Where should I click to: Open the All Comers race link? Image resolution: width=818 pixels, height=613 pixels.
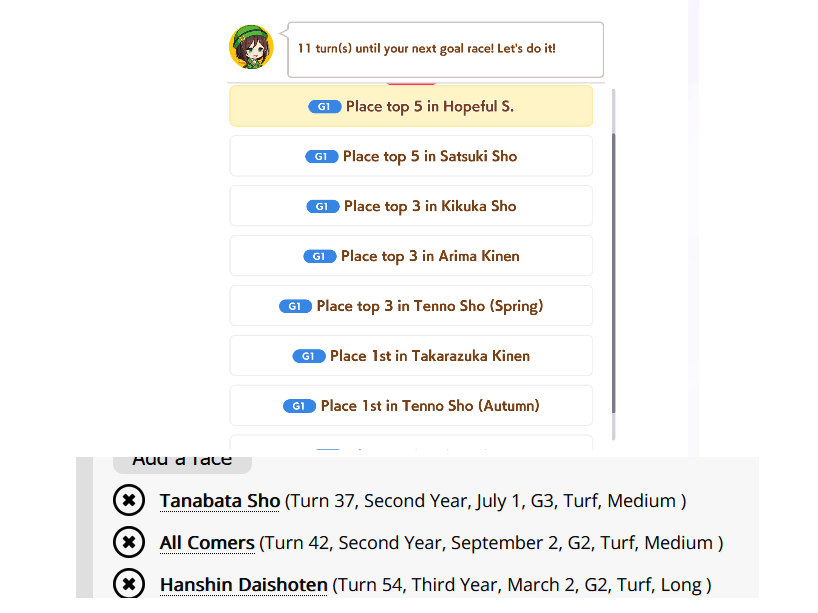click(x=207, y=543)
